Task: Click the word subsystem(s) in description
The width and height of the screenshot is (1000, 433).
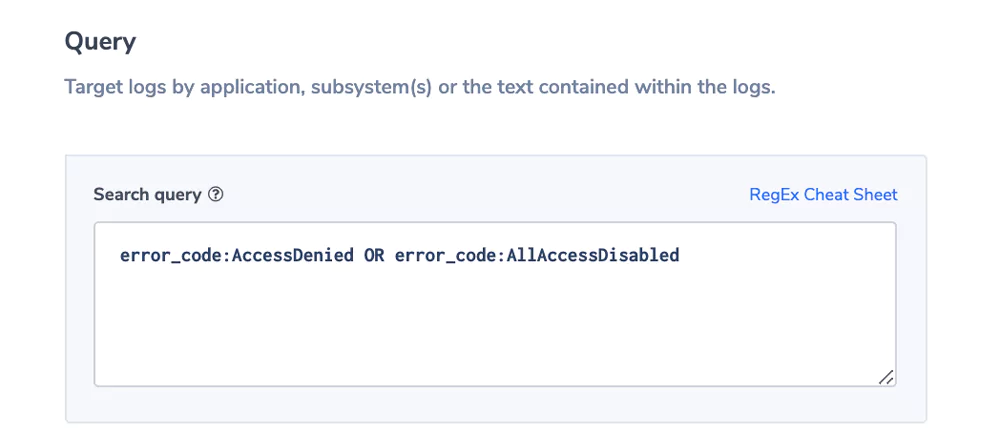Action: tap(371, 87)
